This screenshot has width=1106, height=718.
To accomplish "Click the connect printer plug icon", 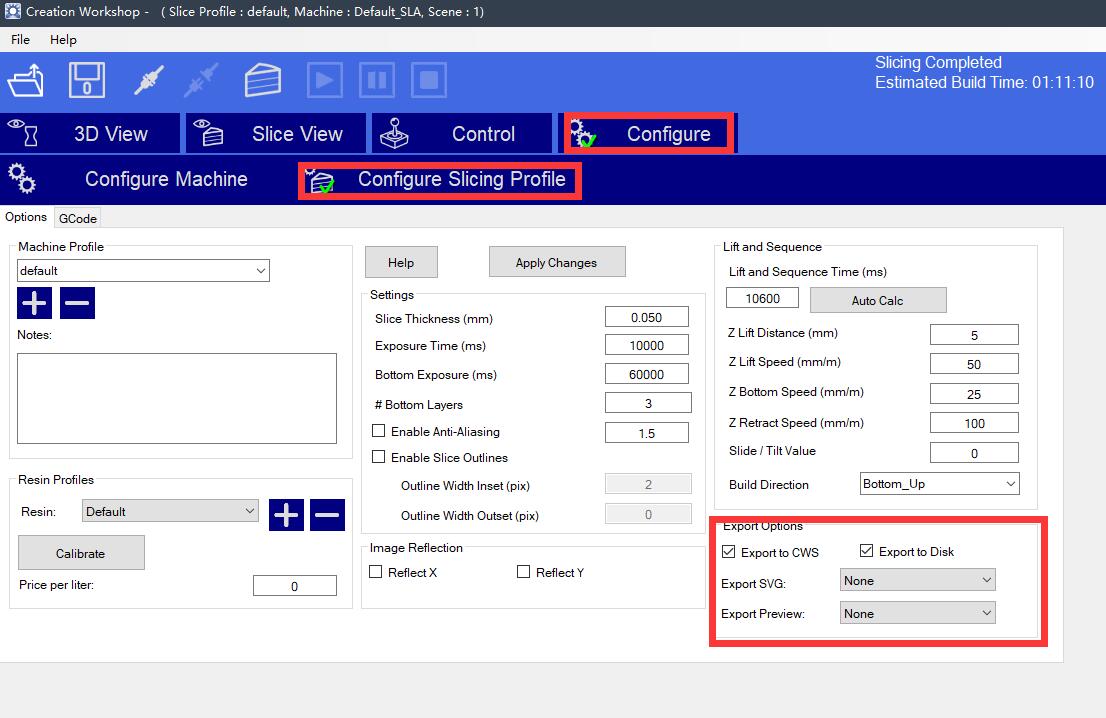I will (147, 80).
